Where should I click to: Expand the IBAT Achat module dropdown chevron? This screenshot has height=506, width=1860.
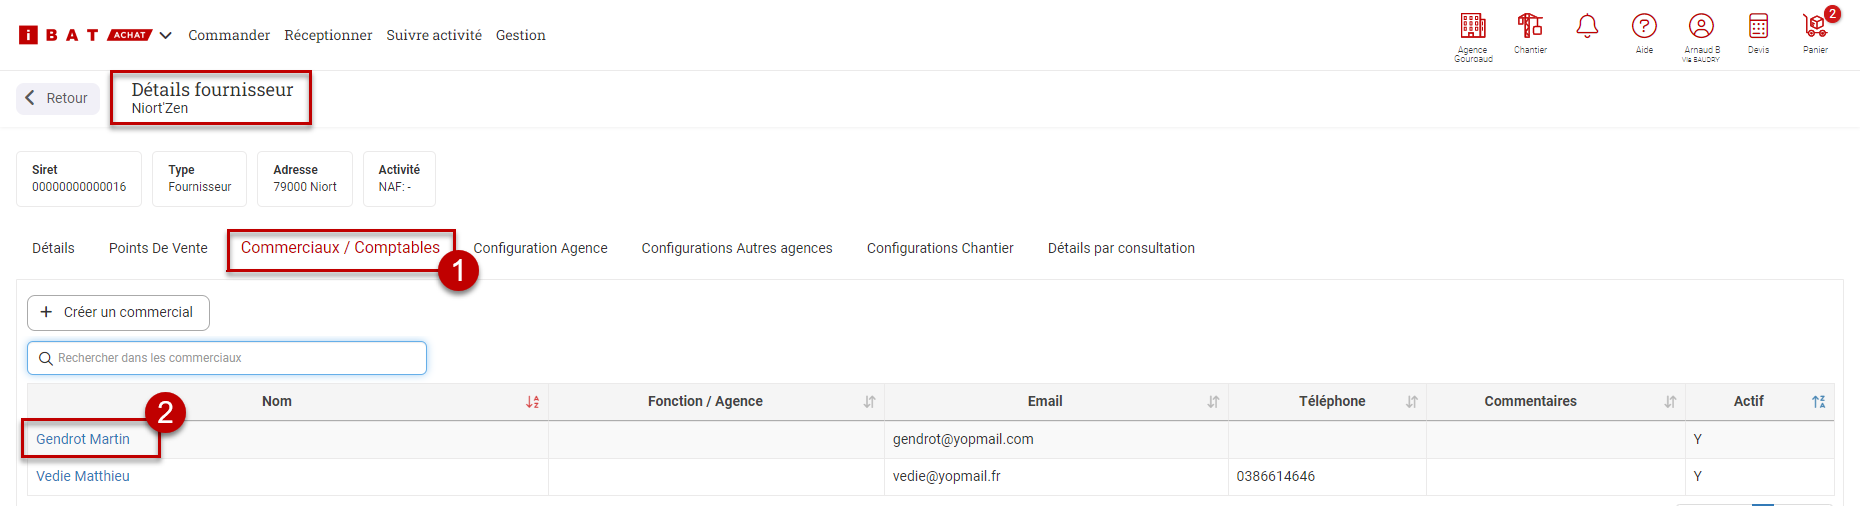point(166,35)
